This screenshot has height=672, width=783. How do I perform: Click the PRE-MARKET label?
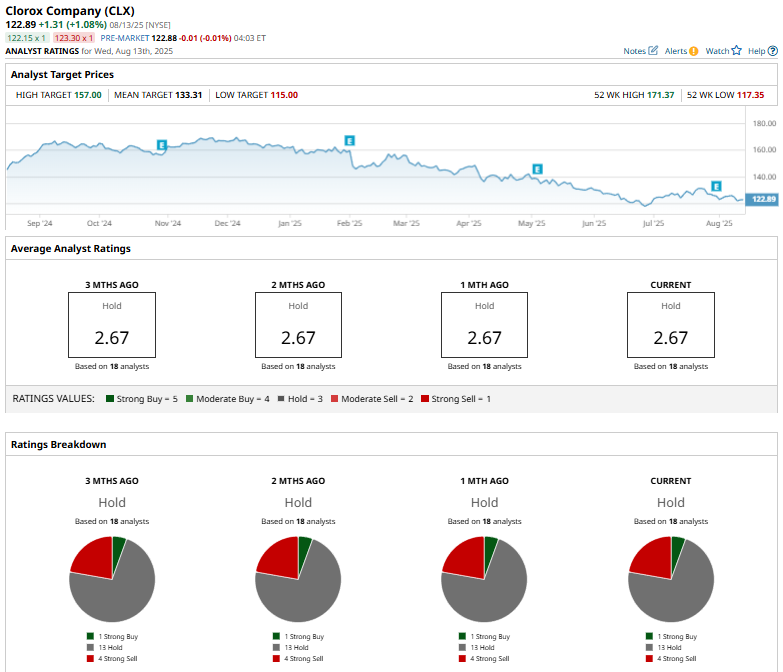[125, 38]
